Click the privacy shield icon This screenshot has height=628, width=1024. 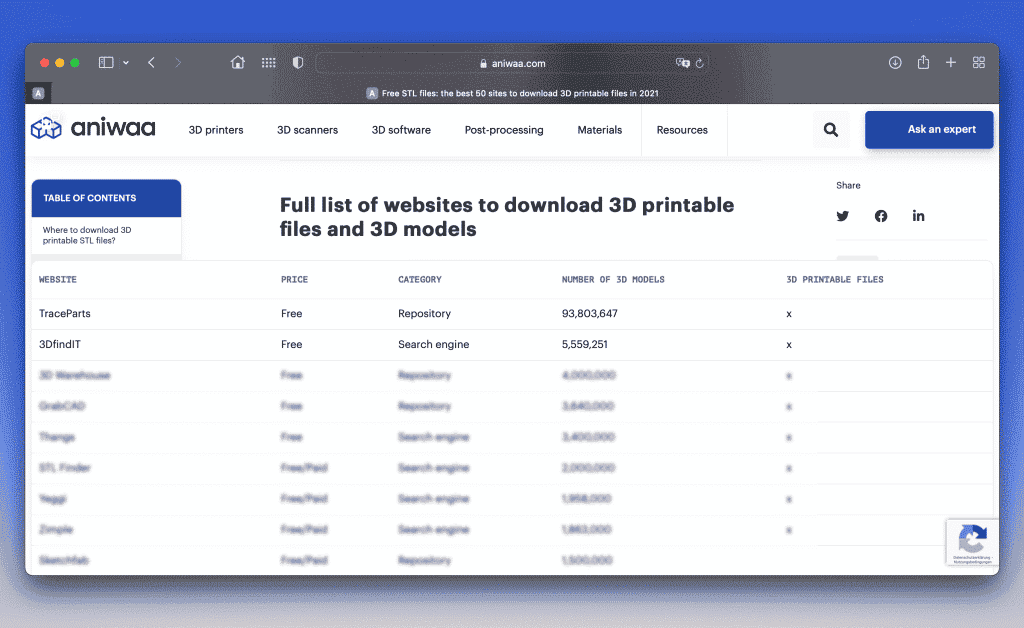[x=297, y=63]
